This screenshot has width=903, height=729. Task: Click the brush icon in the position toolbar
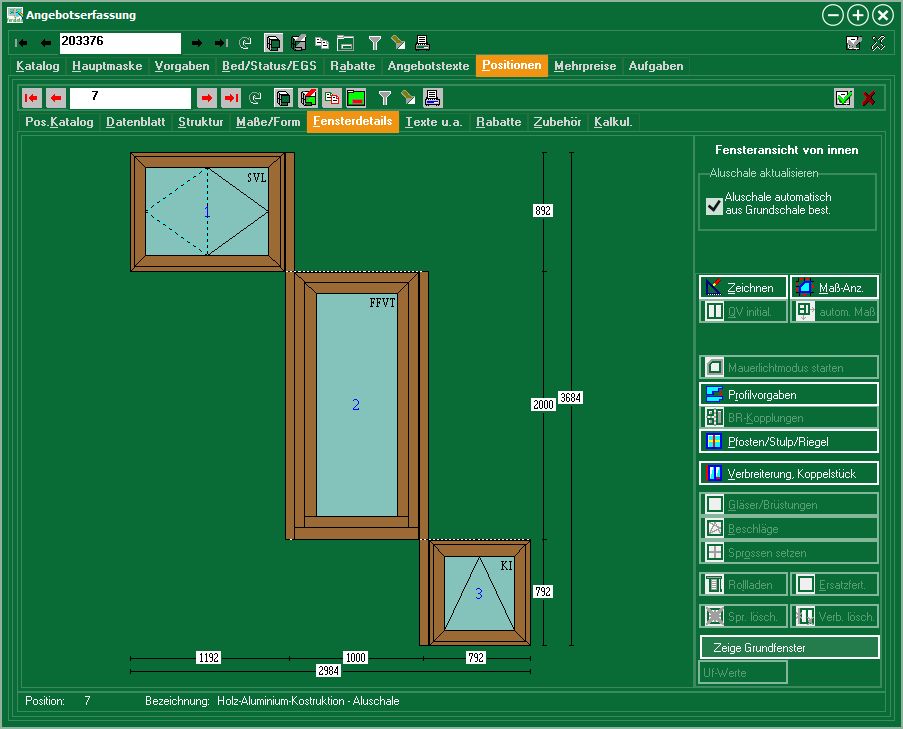pos(408,98)
